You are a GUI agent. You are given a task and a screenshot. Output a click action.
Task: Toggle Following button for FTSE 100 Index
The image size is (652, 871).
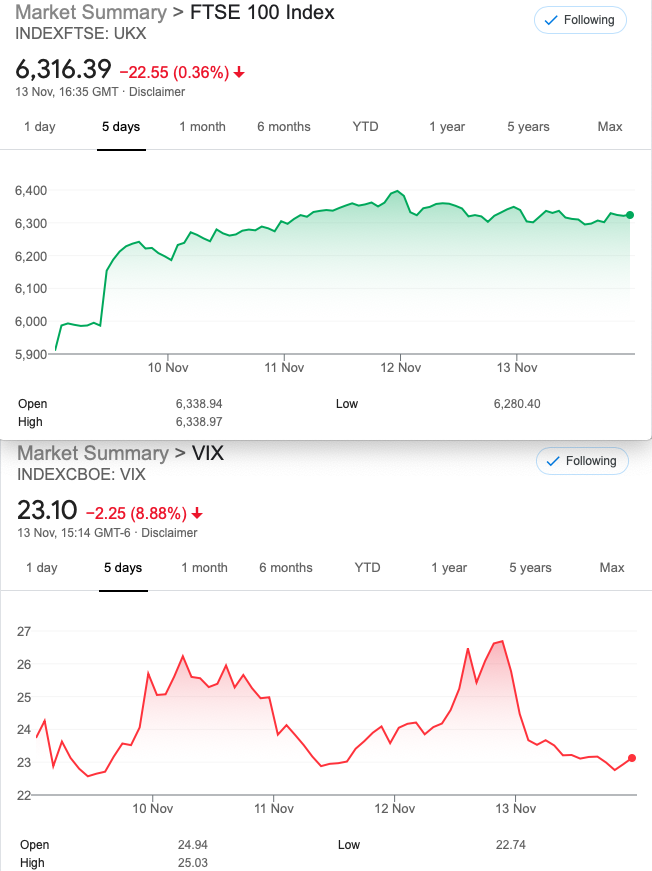tap(580, 20)
